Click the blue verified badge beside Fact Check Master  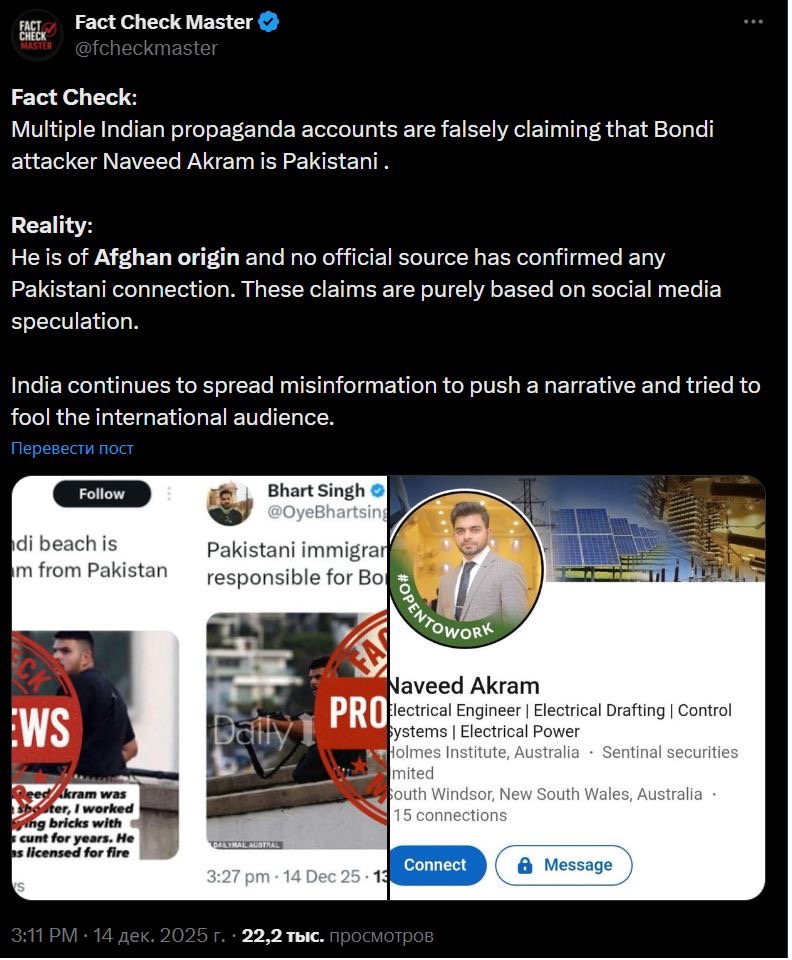[268, 22]
